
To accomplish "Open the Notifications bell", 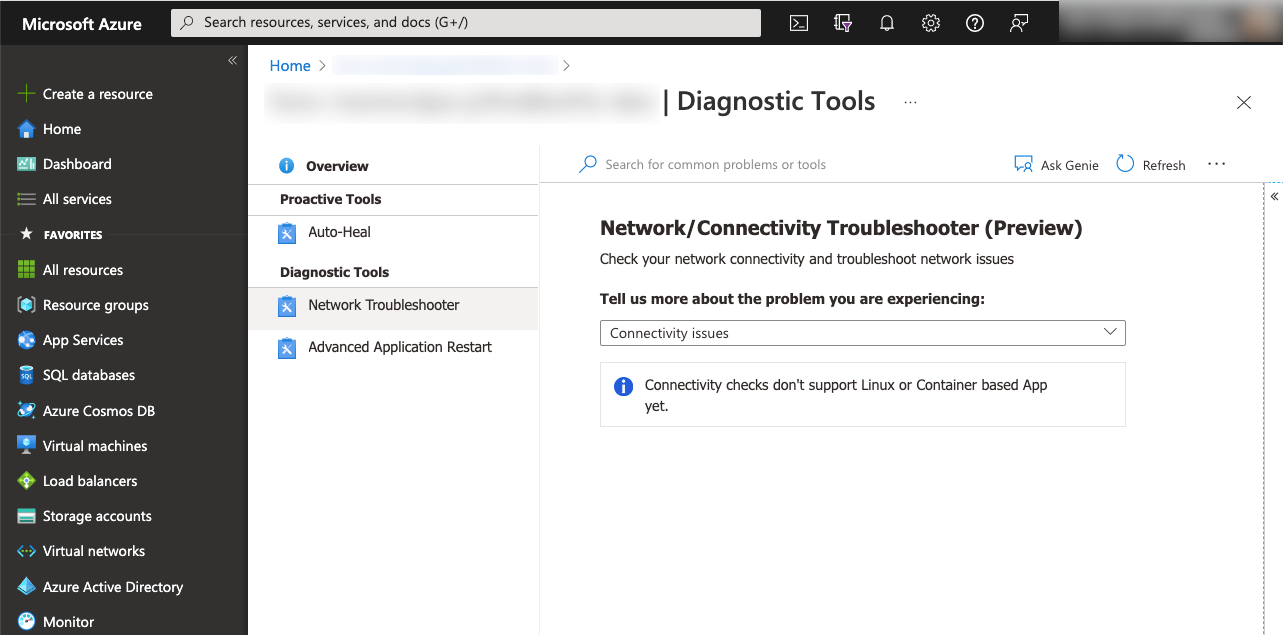I will pyautogui.click(x=887, y=23).
